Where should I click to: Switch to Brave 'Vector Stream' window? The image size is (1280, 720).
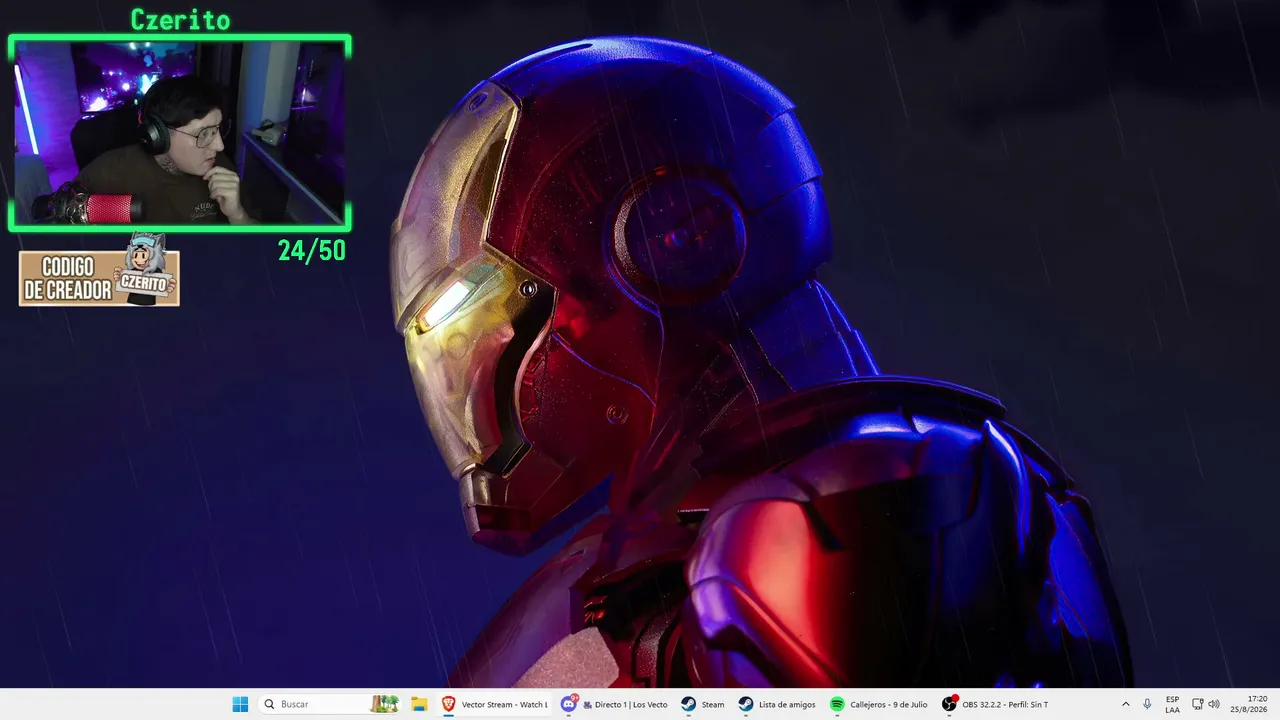pos(495,704)
